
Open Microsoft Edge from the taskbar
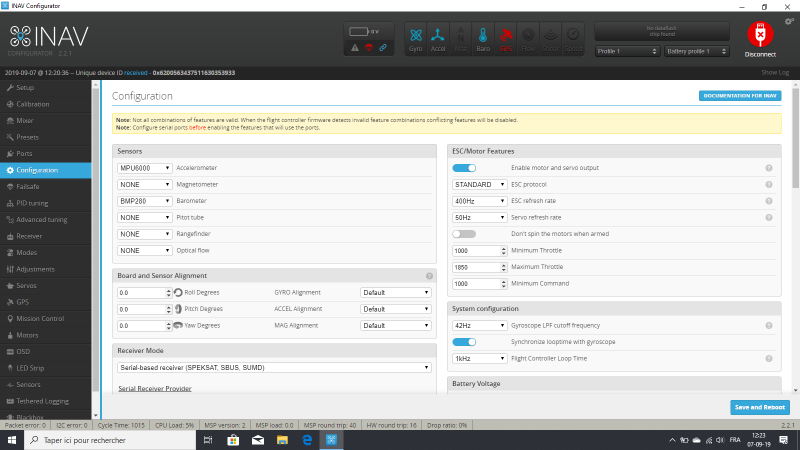pyautogui.click(x=307, y=440)
